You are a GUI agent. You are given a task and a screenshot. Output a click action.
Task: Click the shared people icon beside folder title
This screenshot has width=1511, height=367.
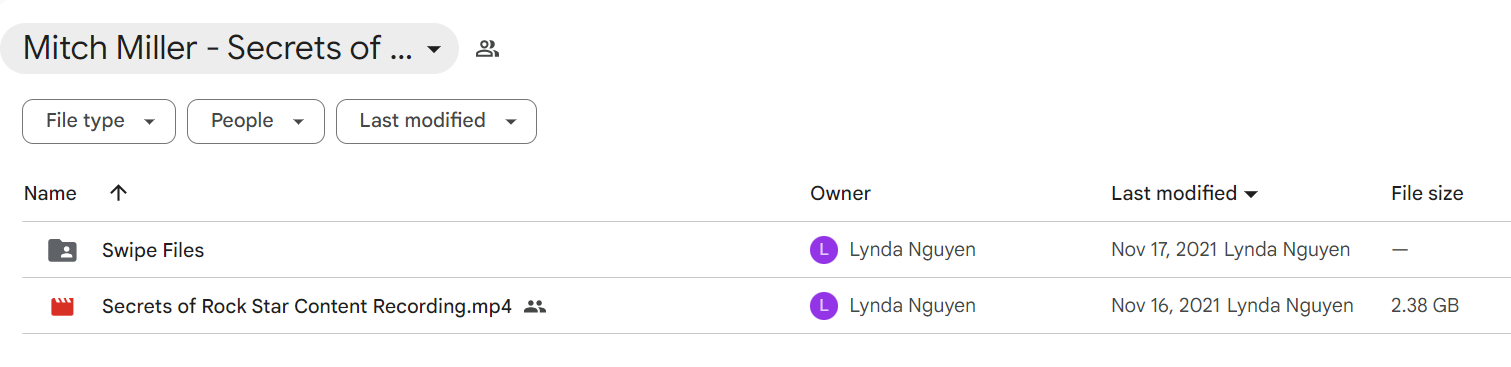(487, 48)
